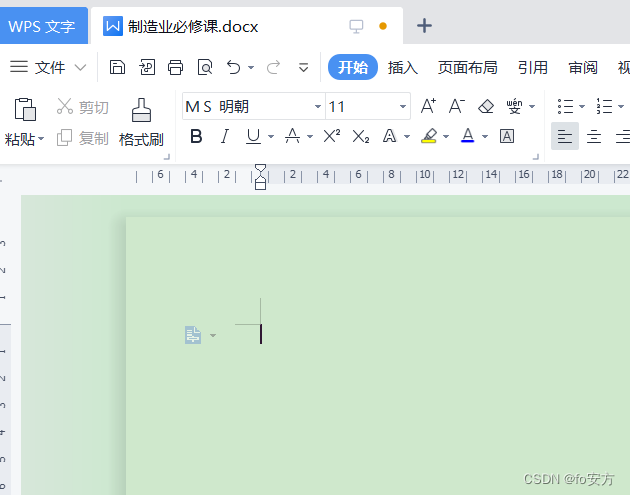Screen dimensions: 630x495
Task: Expand bullet list style dropdown arrow
Action: (582, 106)
